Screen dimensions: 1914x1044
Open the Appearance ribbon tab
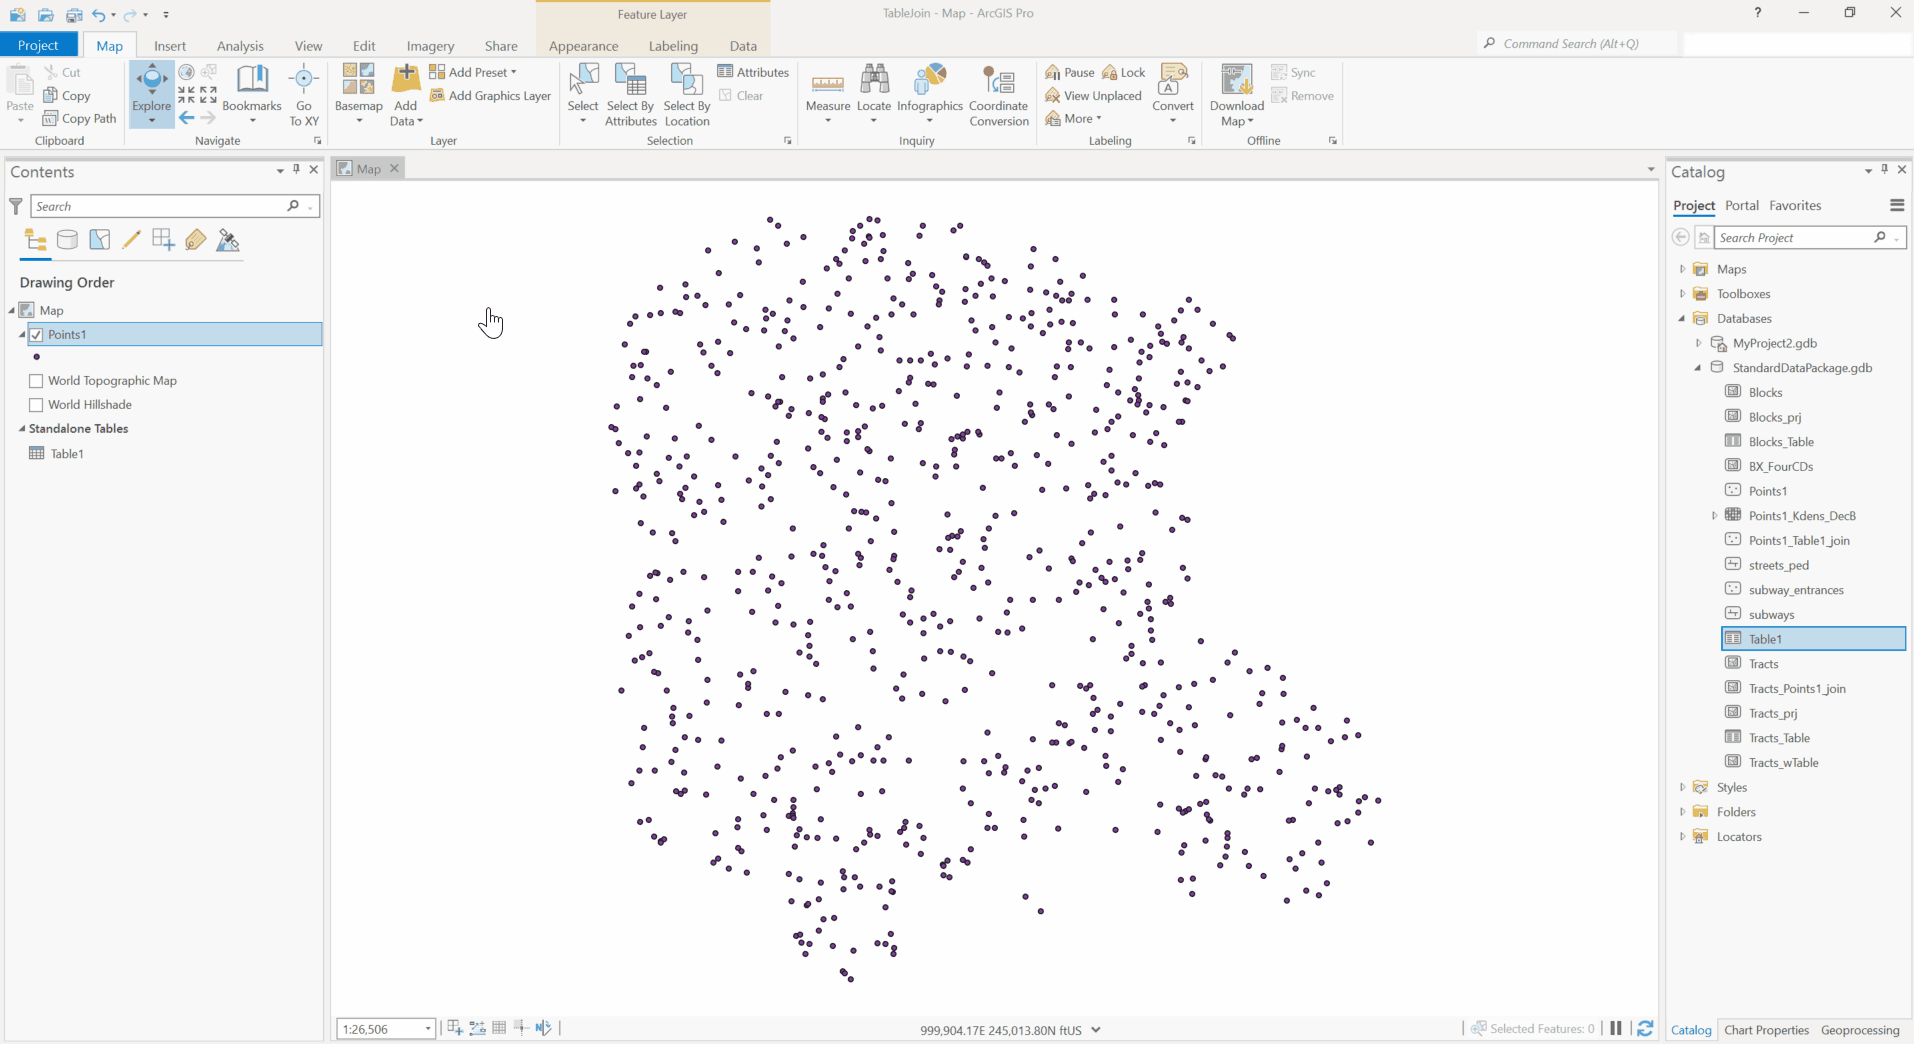pyautogui.click(x=583, y=46)
